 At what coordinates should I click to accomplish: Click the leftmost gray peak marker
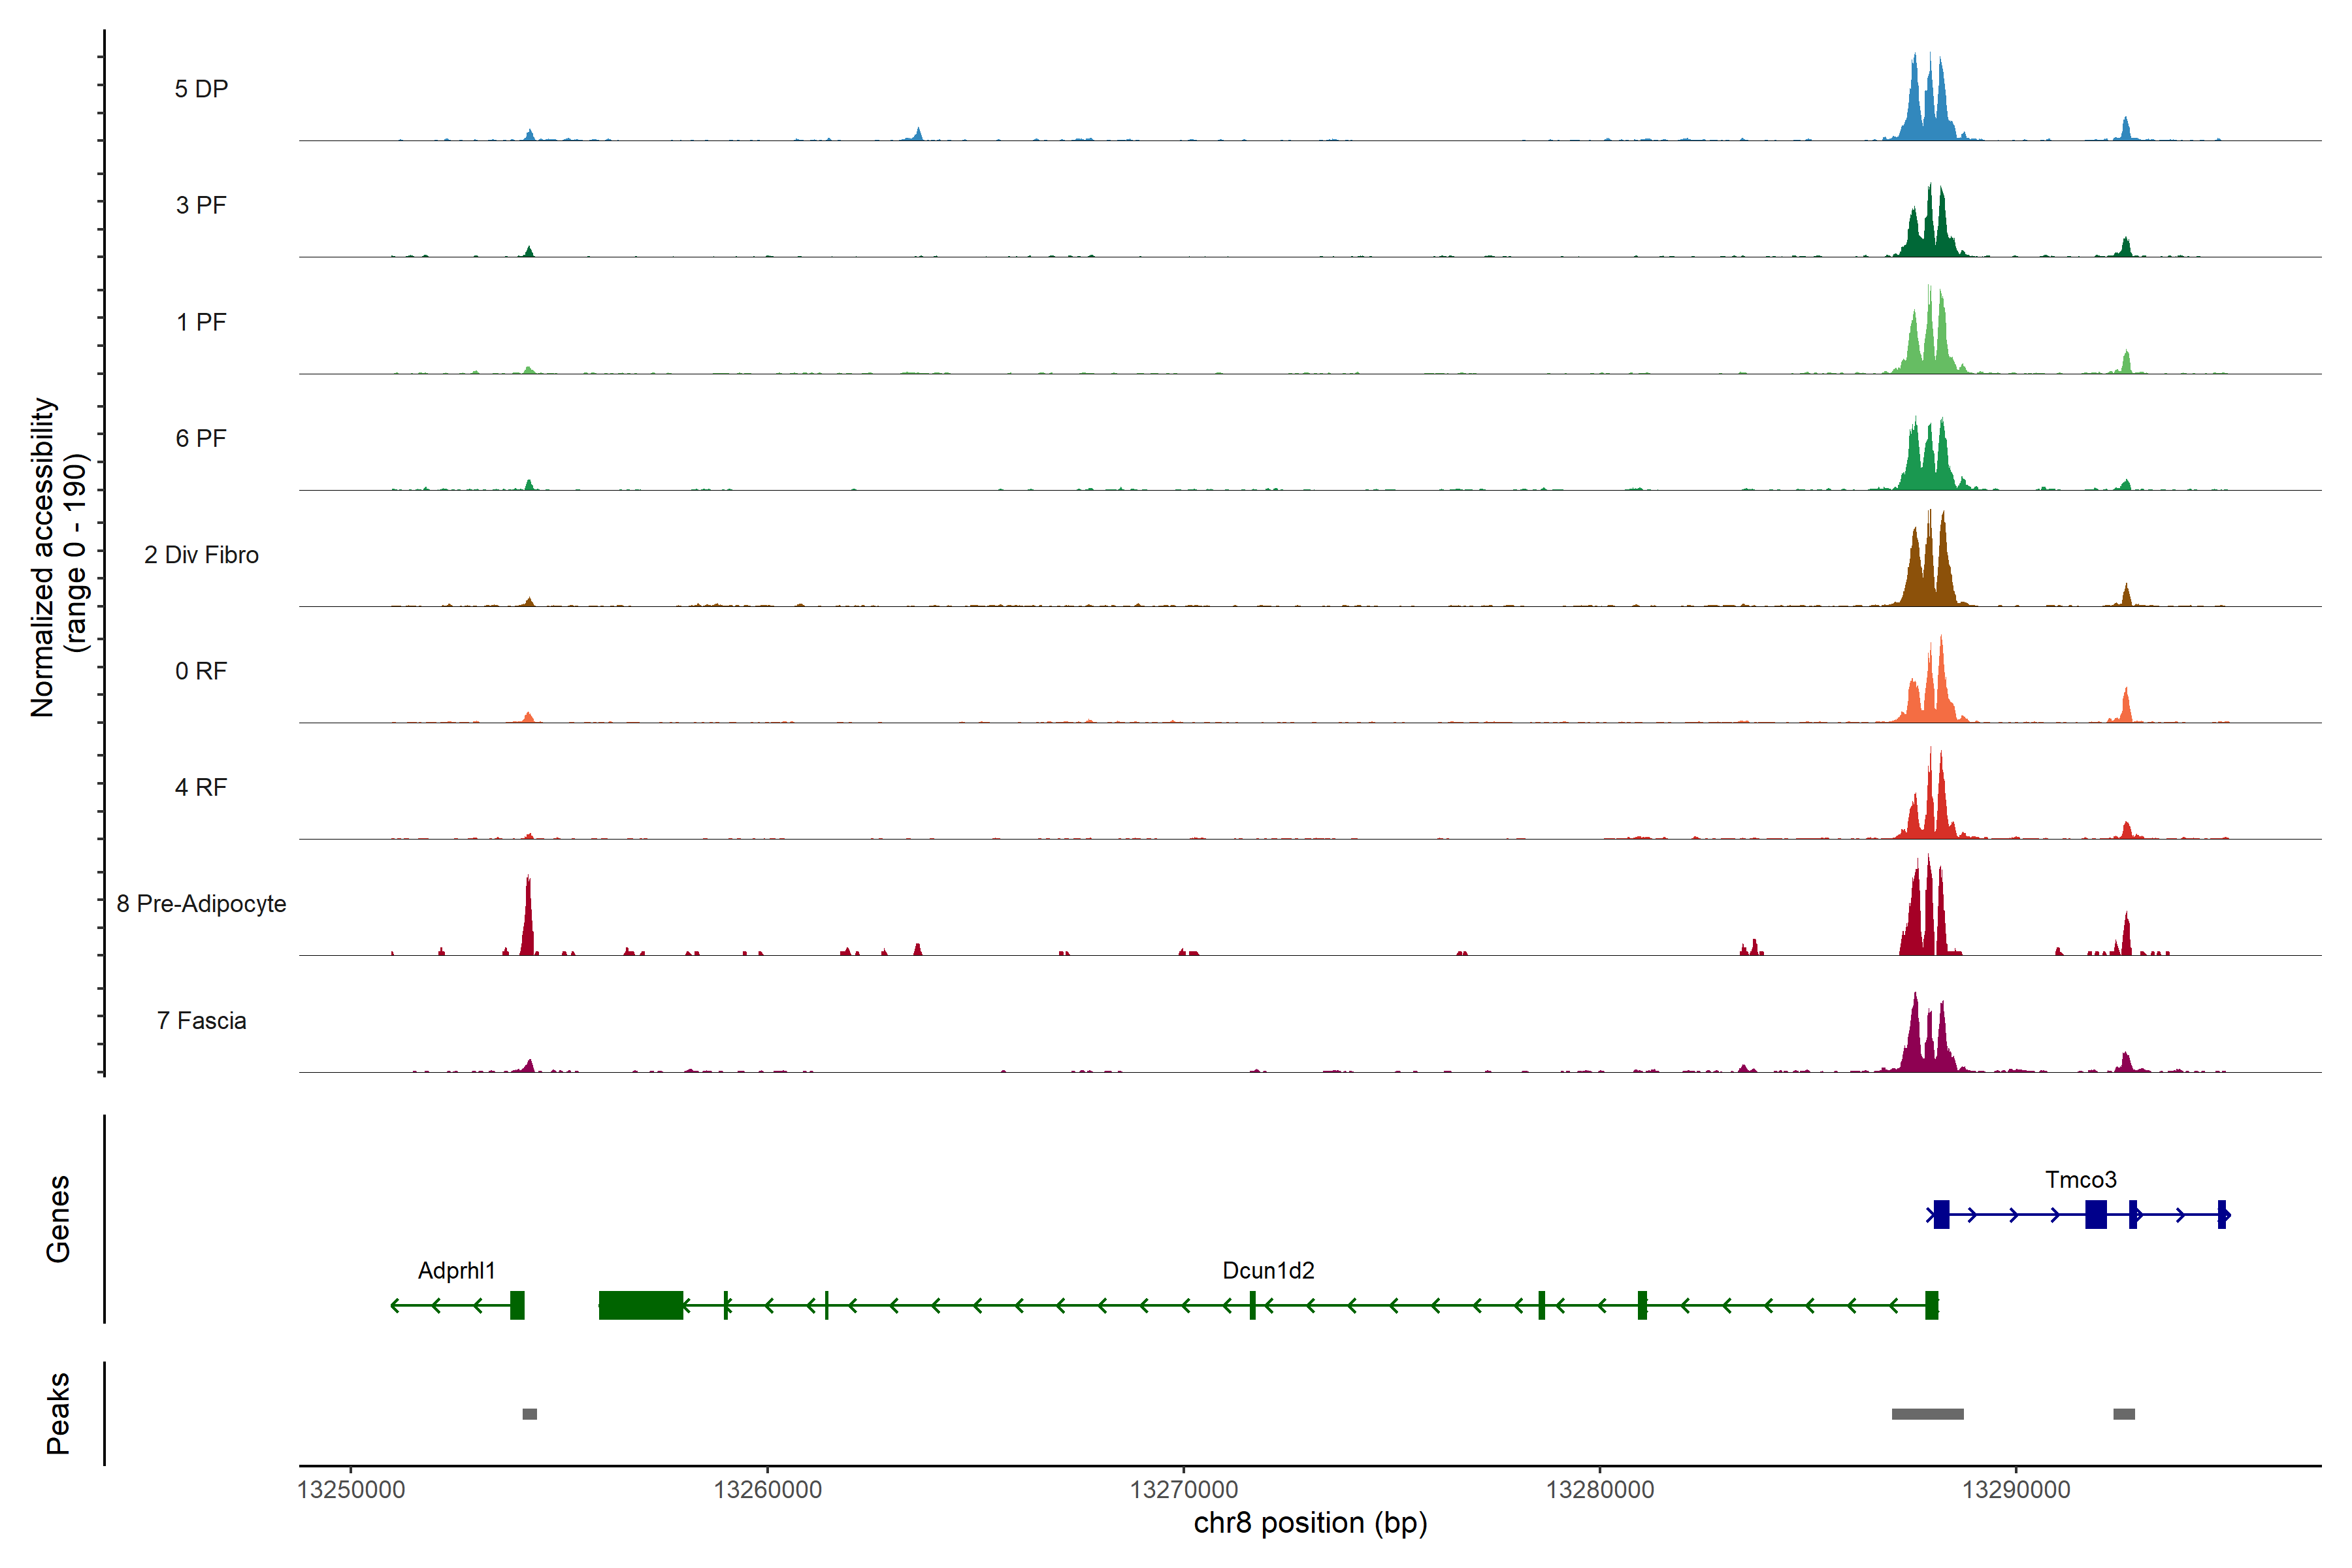[529, 1414]
